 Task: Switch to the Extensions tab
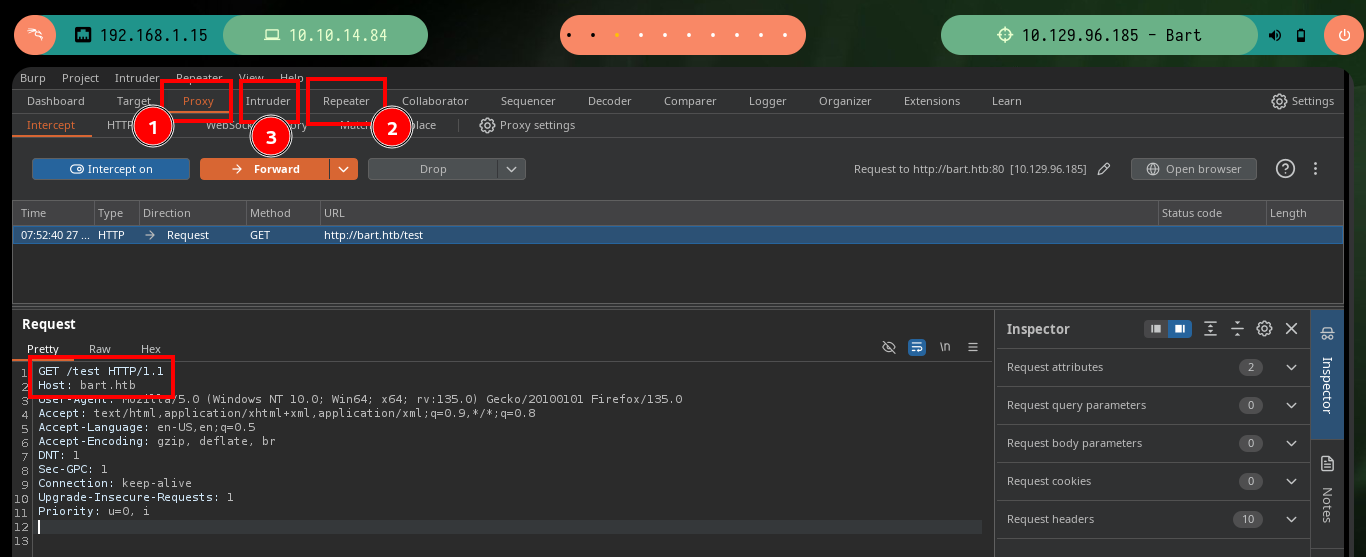pyautogui.click(x=932, y=101)
